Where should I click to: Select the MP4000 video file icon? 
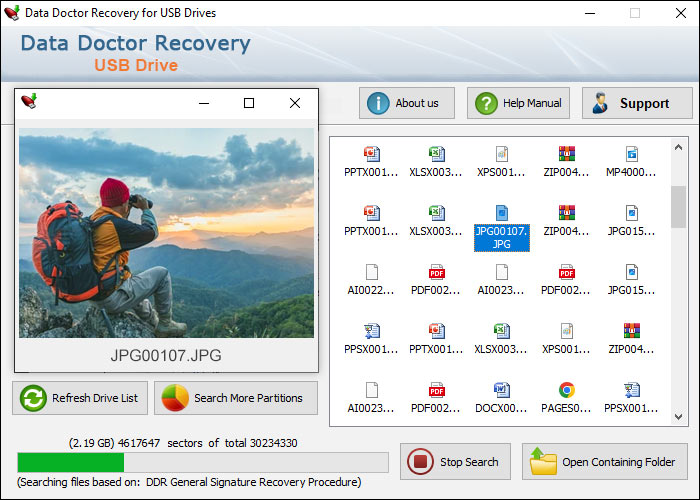[631, 154]
